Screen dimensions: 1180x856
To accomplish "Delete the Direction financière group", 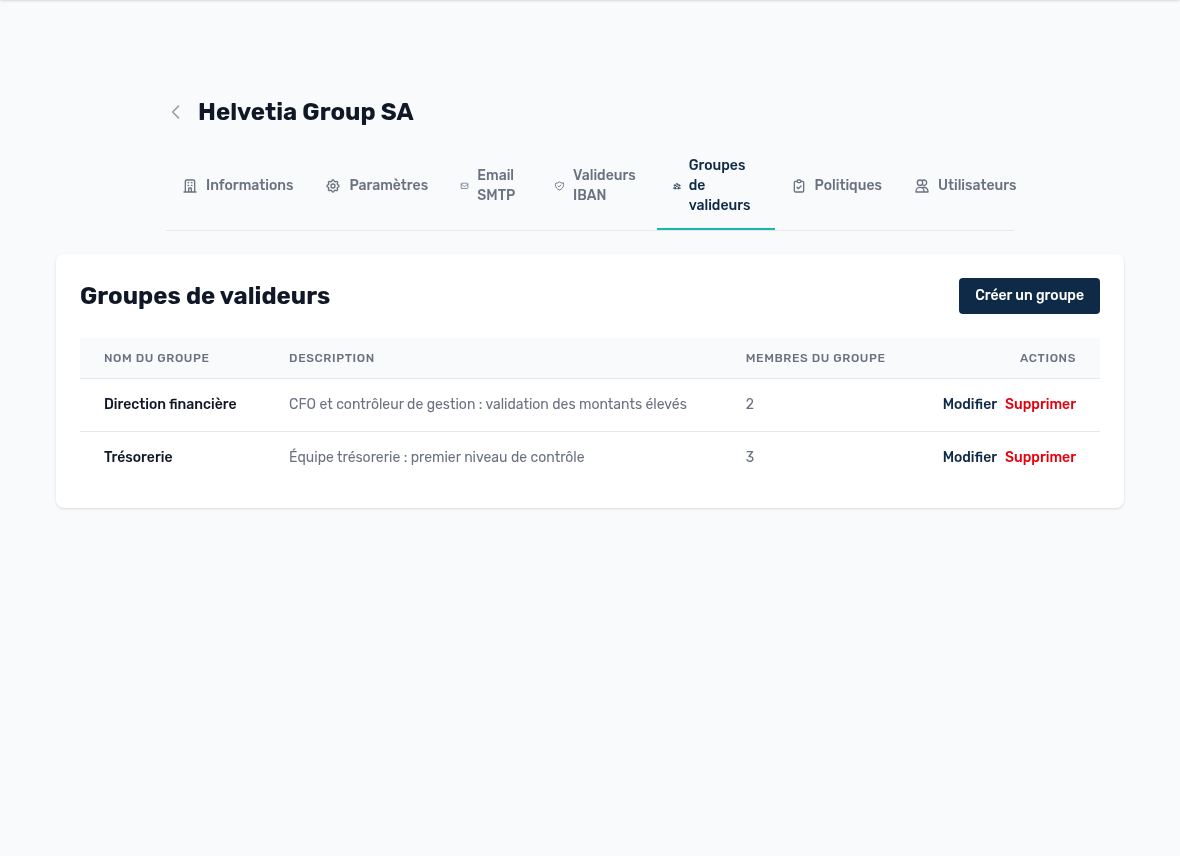I will click(1040, 404).
